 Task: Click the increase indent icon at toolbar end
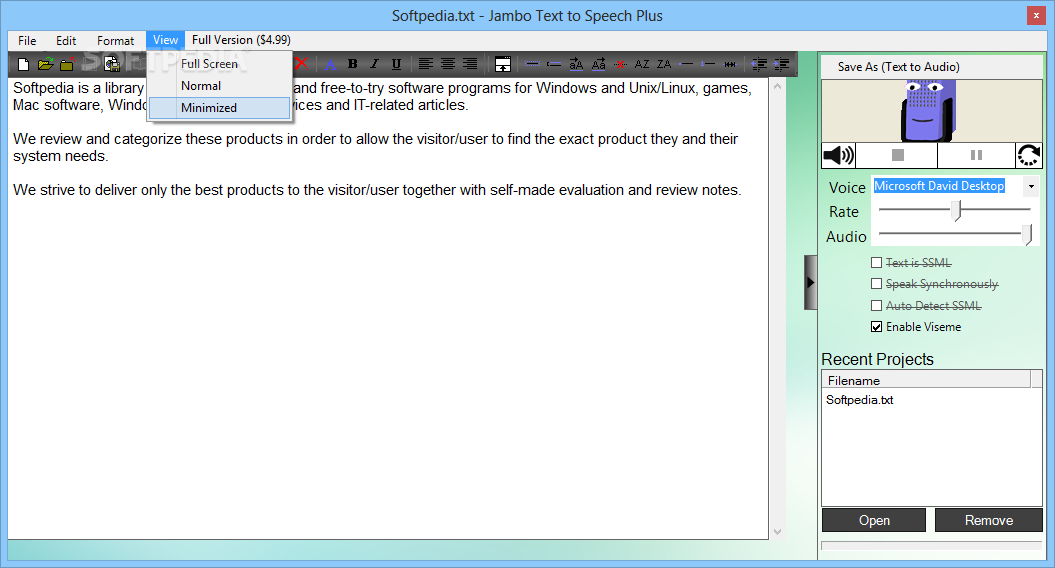781,65
